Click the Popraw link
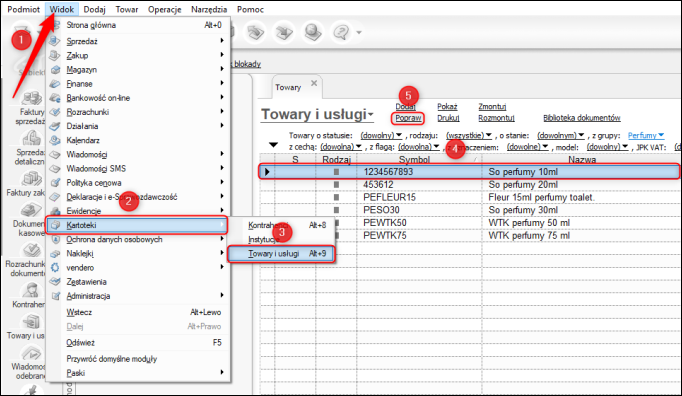The height and width of the screenshot is (396, 682). 408,118
